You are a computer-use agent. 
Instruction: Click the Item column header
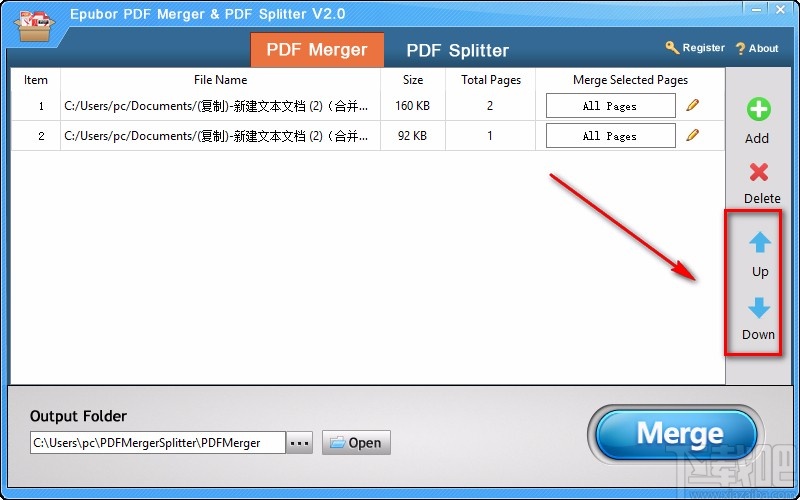[x=36, y=80]
